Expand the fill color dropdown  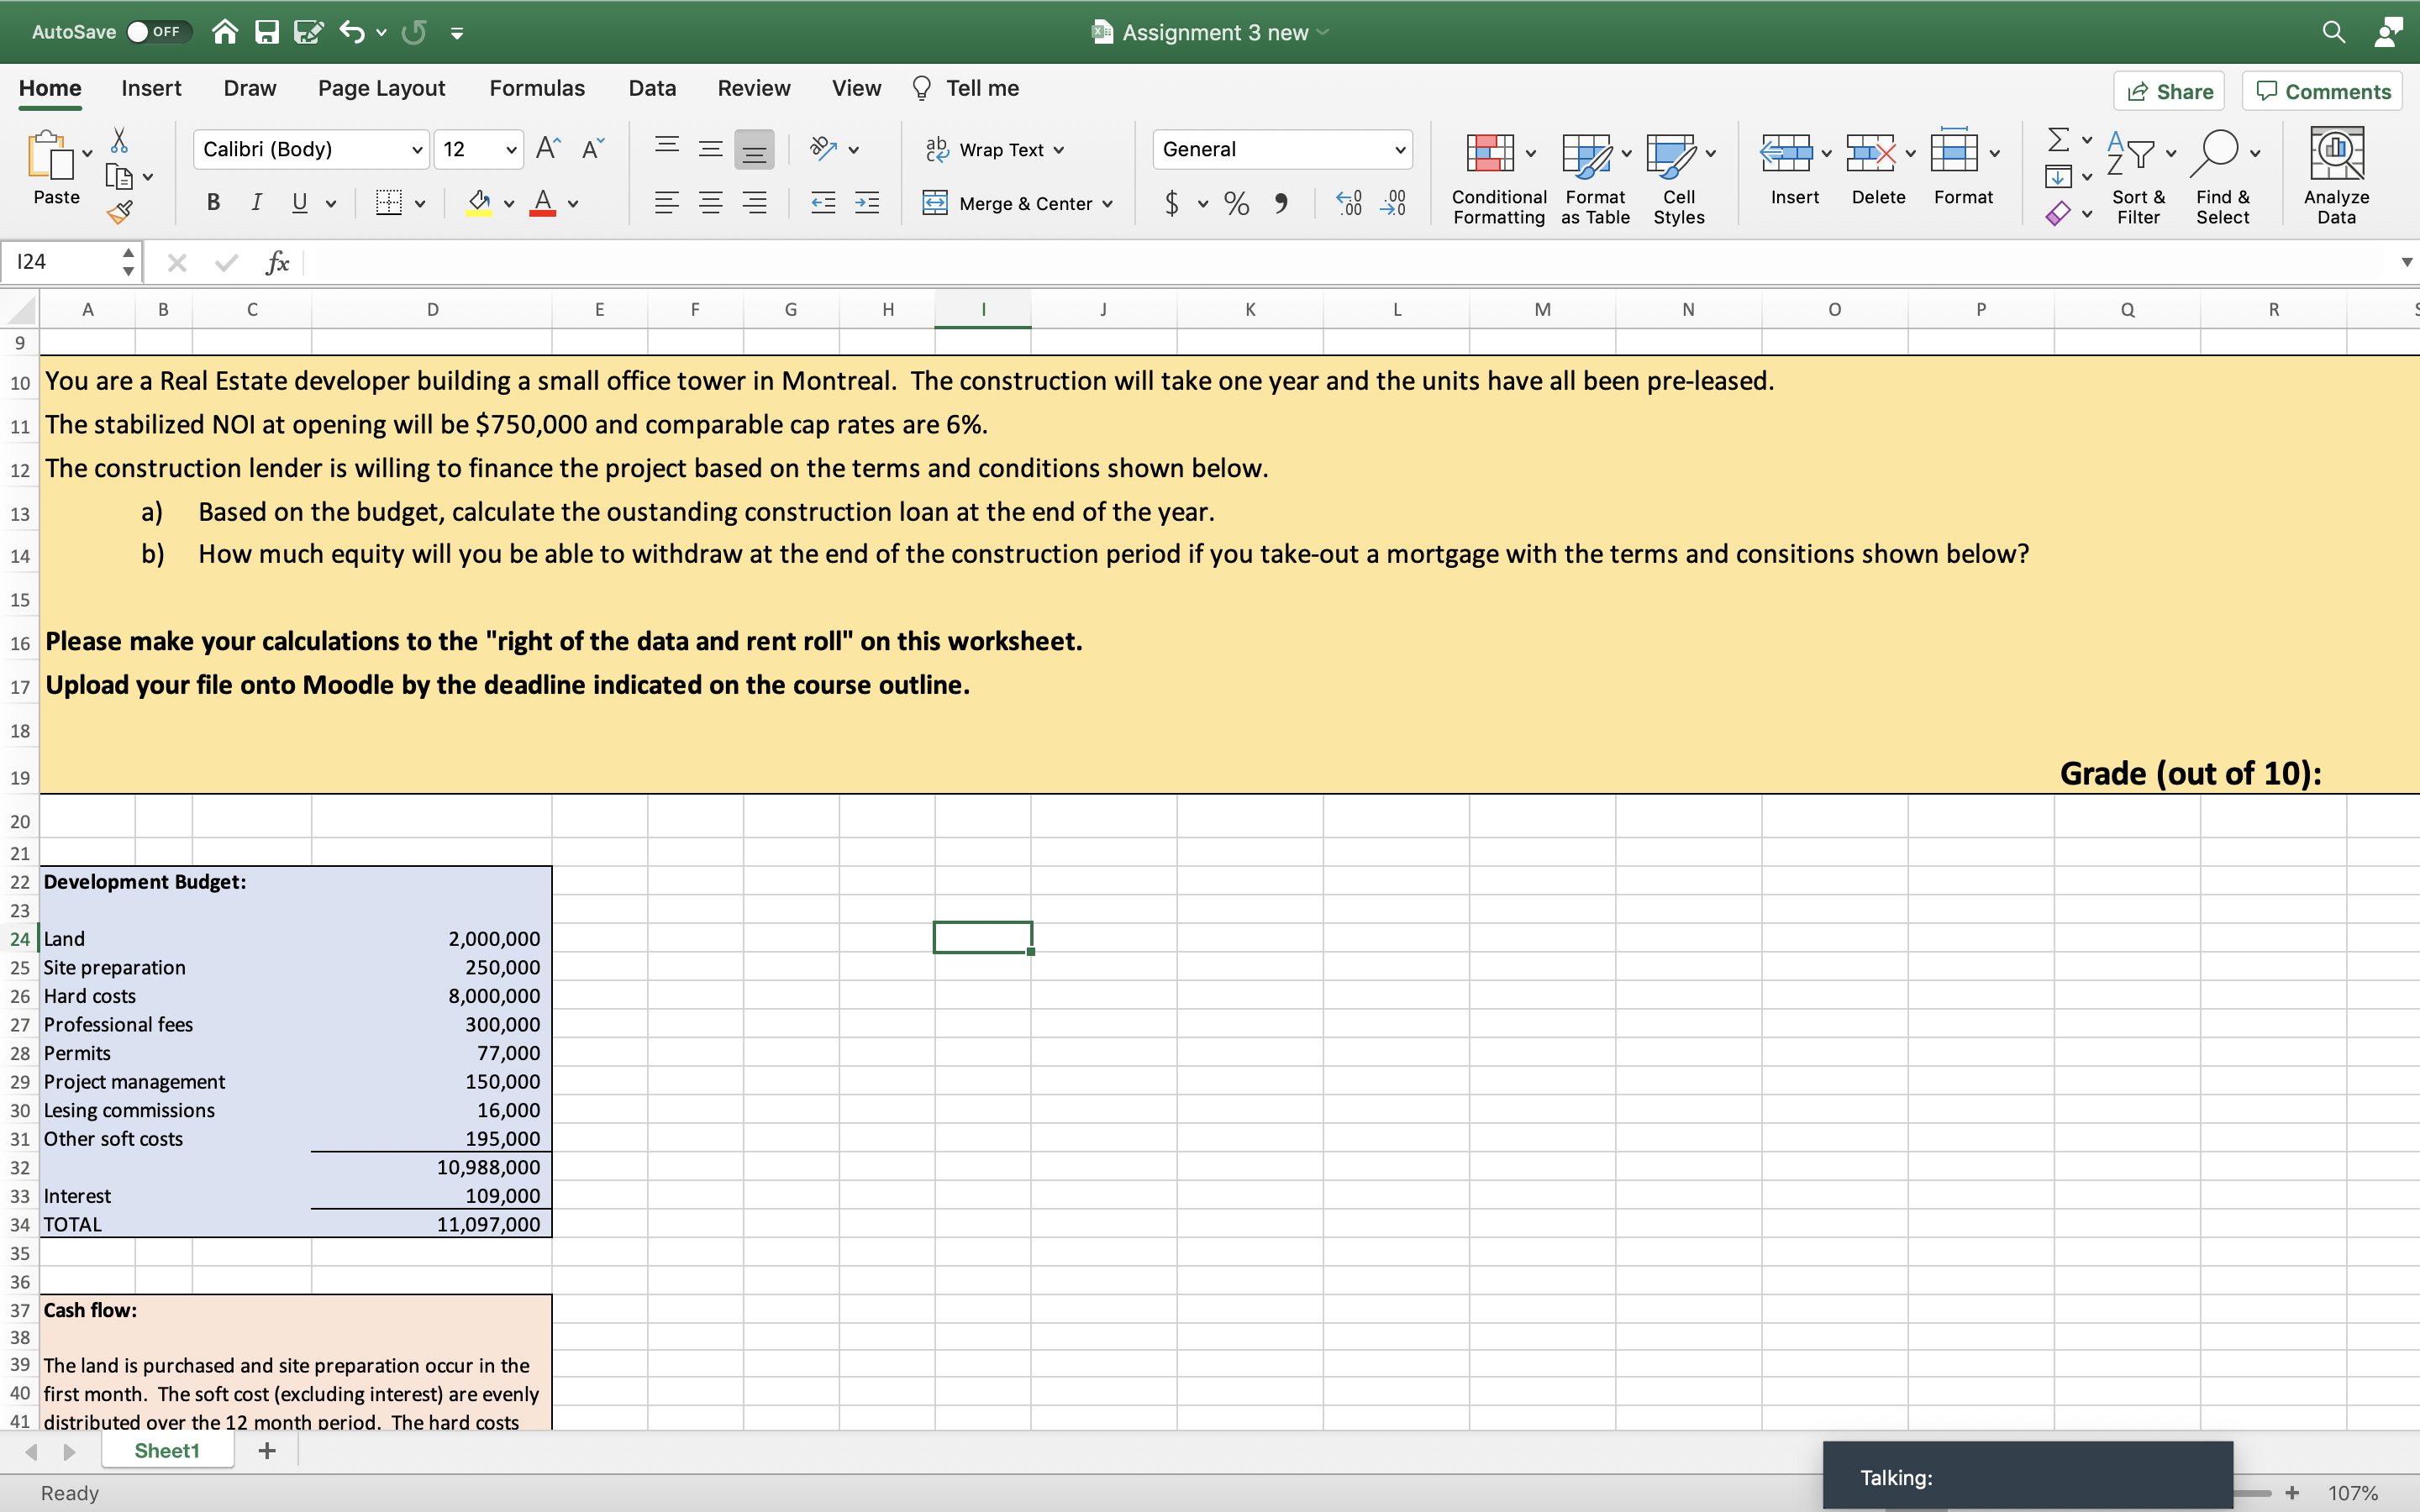pos(508,203)
